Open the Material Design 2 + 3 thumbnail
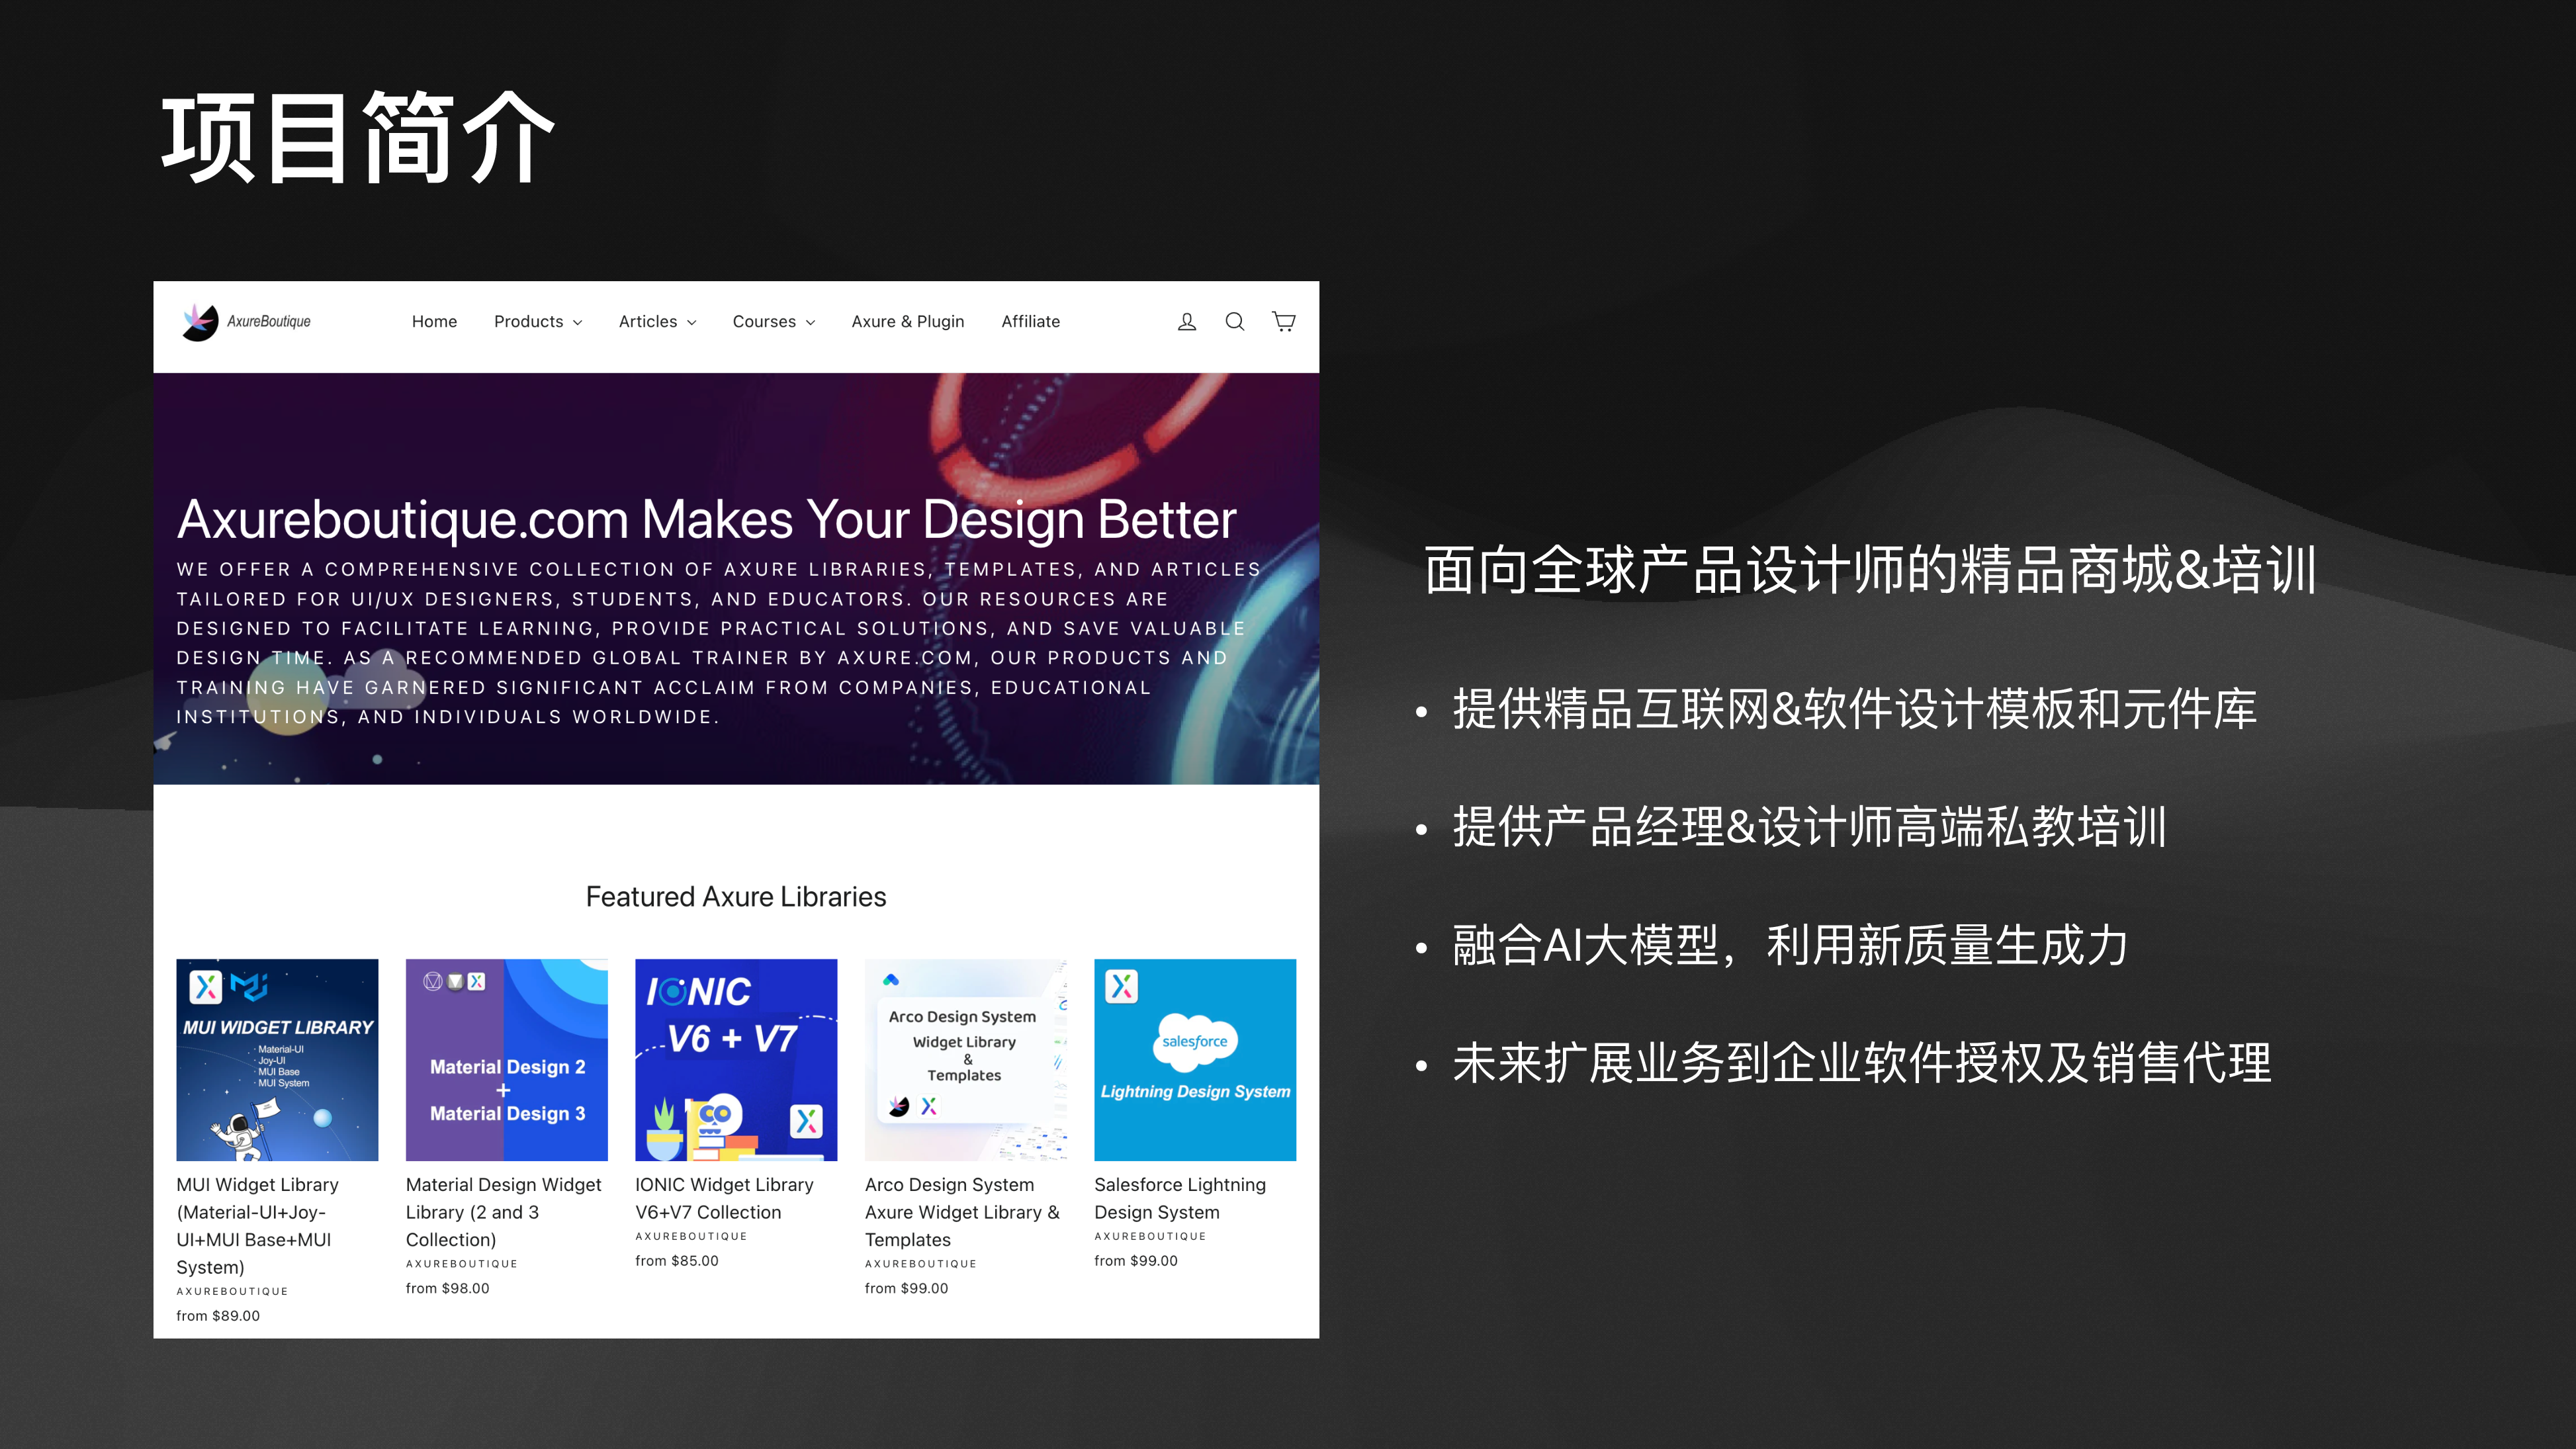The image size is (2576, 1449). tap(506, 1059)
